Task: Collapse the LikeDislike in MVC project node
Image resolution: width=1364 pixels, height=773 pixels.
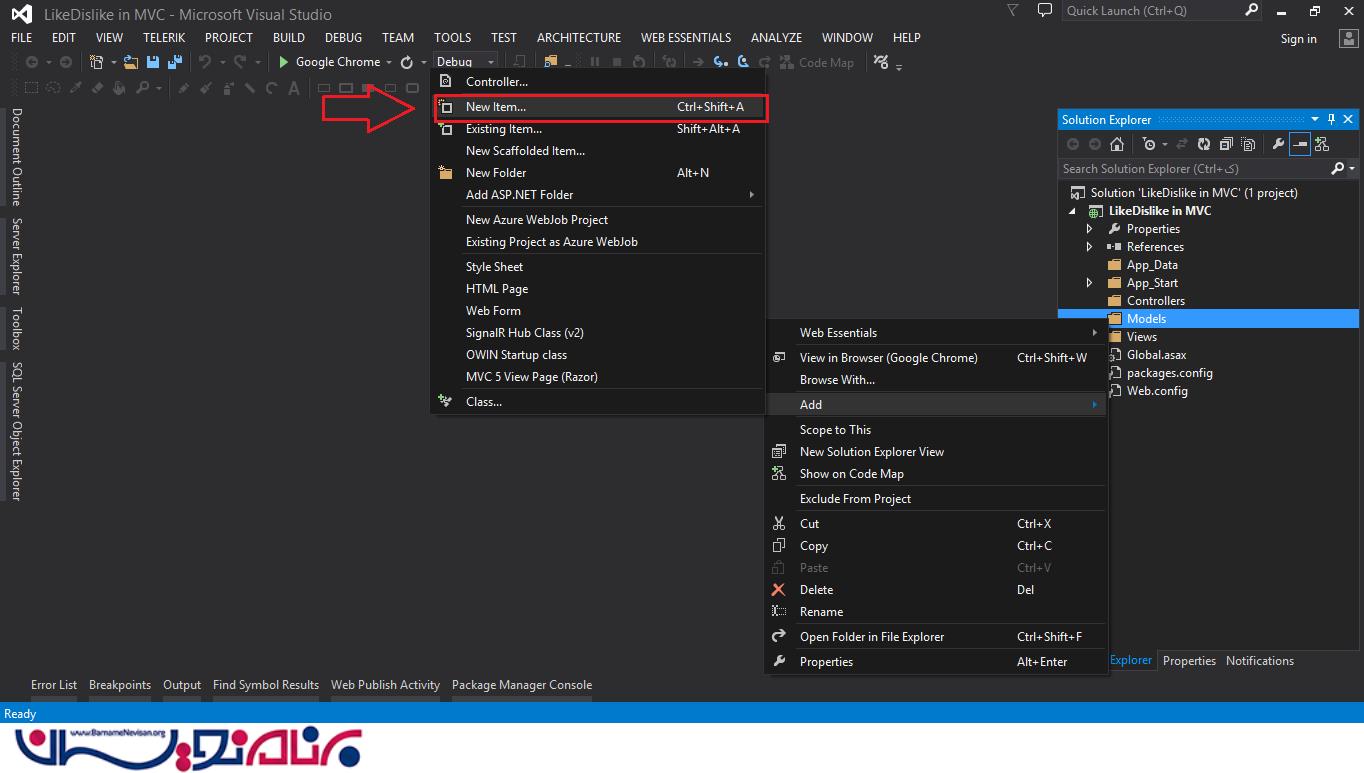Action: tap(1073, 211)
